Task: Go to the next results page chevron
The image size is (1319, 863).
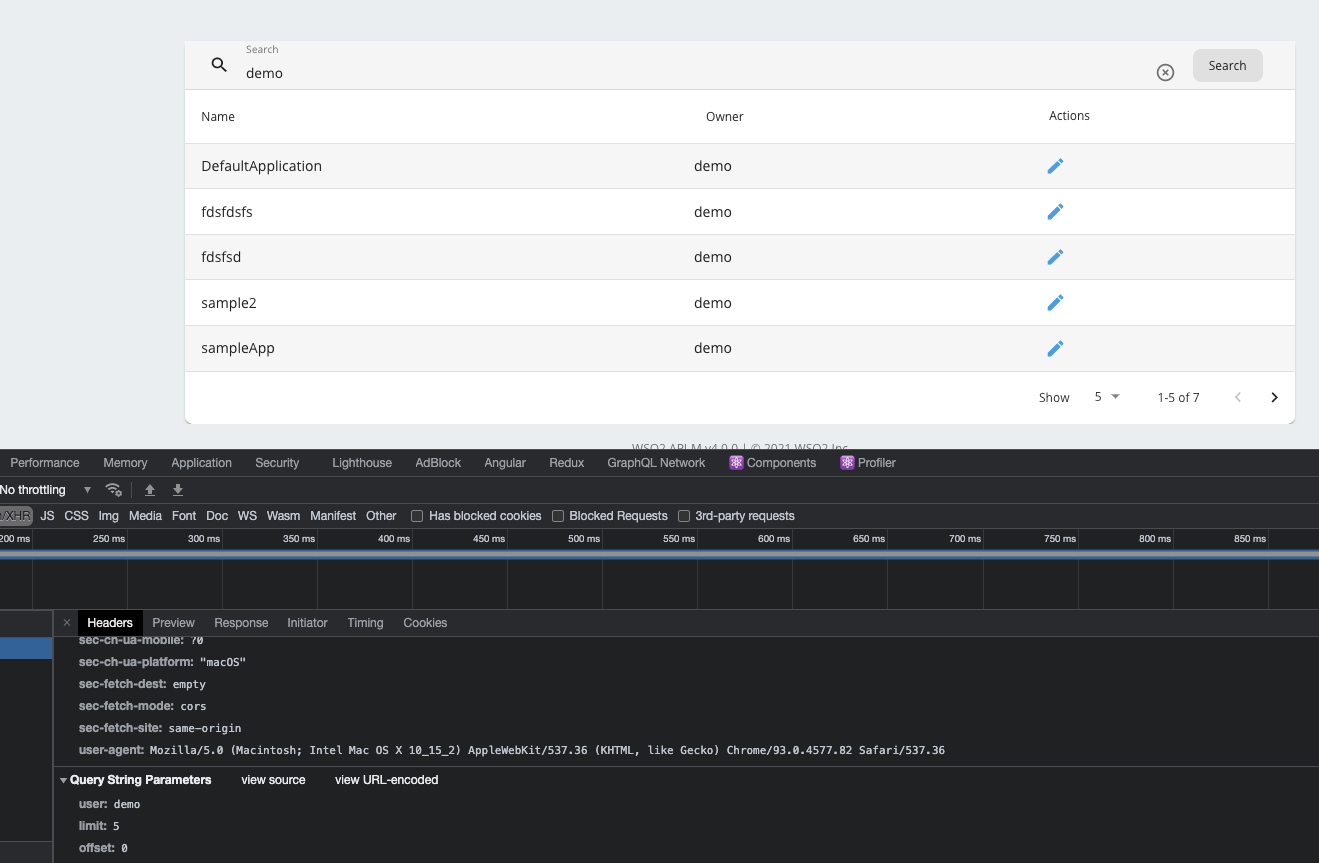Action: point(1274,397)
